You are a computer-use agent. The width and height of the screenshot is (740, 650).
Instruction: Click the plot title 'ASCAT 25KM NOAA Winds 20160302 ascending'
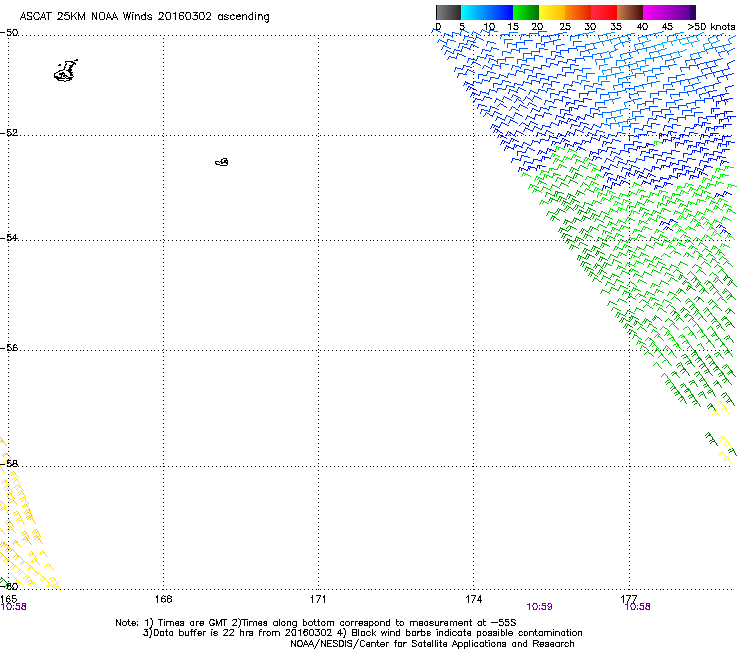pyautogui.click(x=144, y=17)
